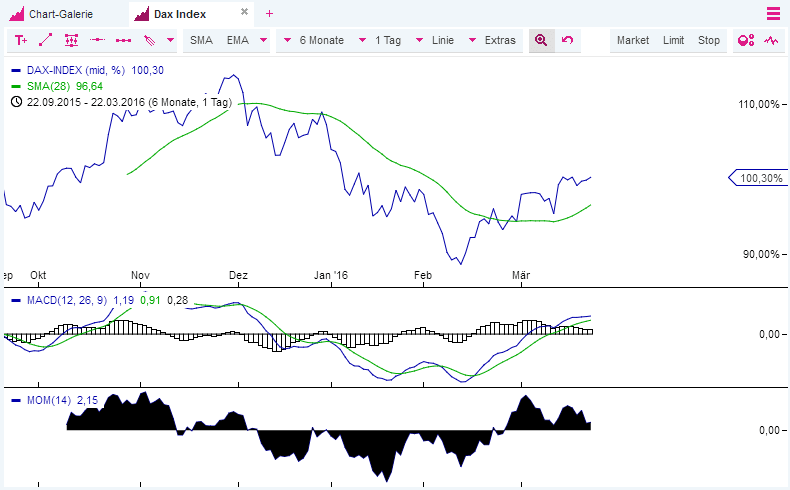The height and width of the screenshot is (490, 790).
Task: Click the MOM value 2,15
Action: coord(87,400)
